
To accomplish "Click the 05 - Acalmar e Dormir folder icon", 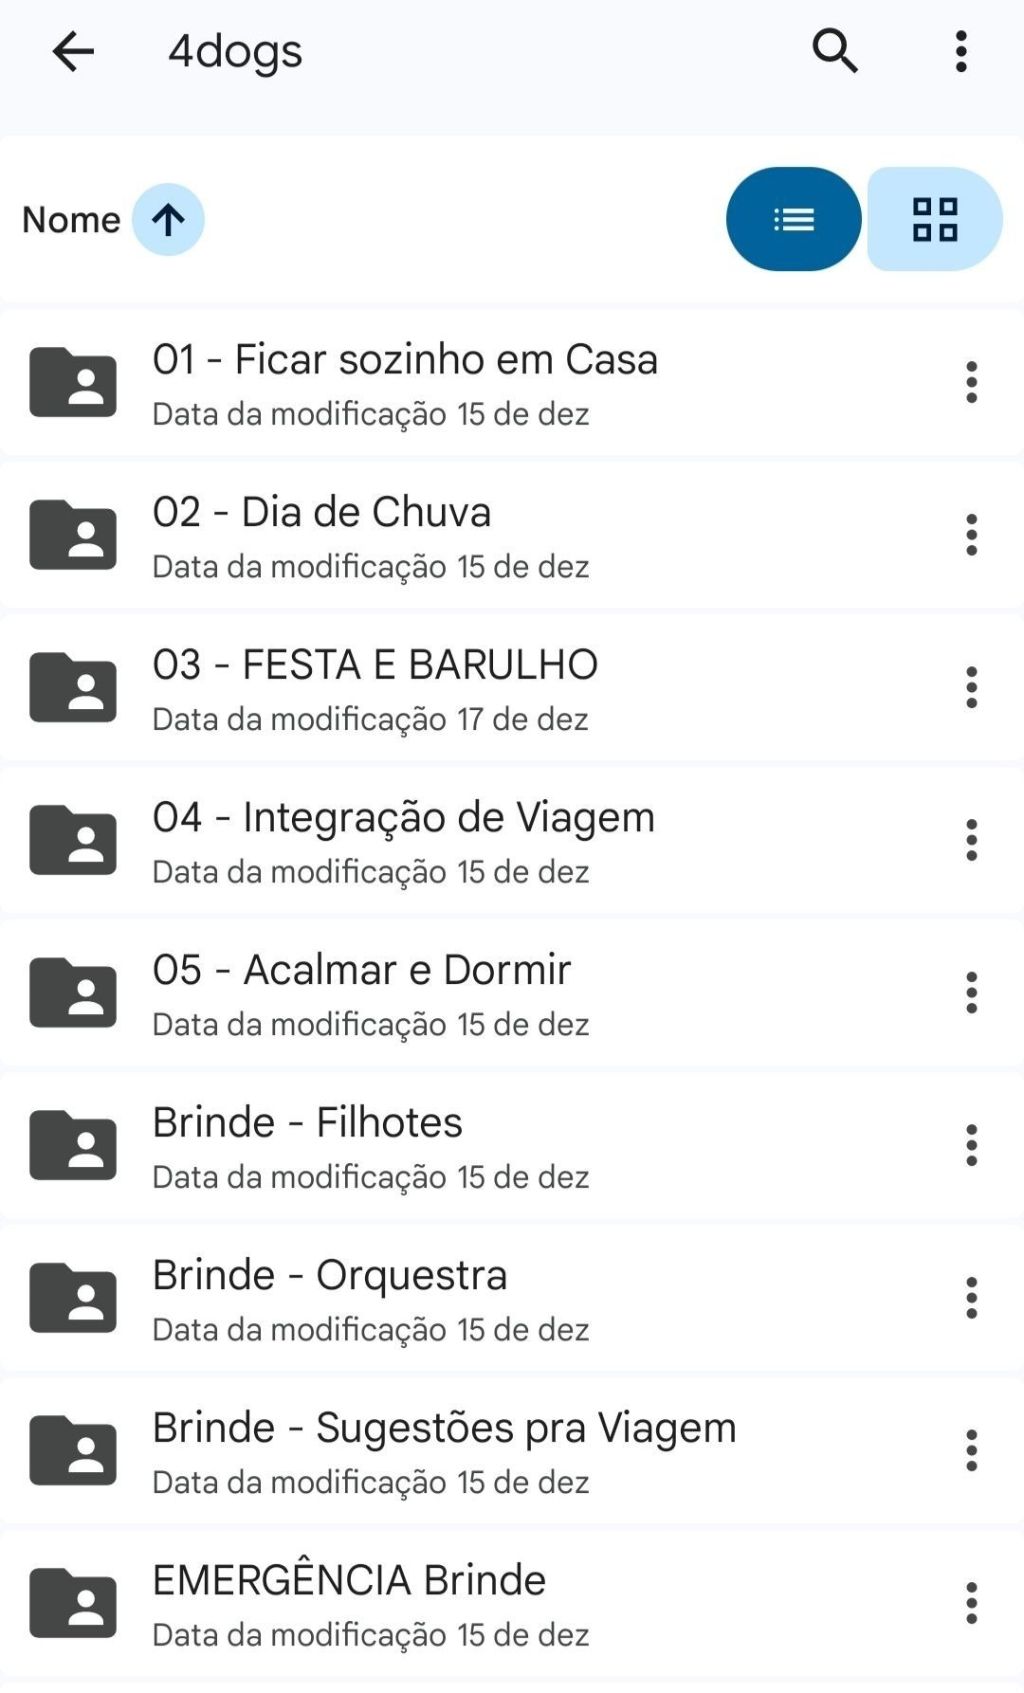I will [73, 993].
